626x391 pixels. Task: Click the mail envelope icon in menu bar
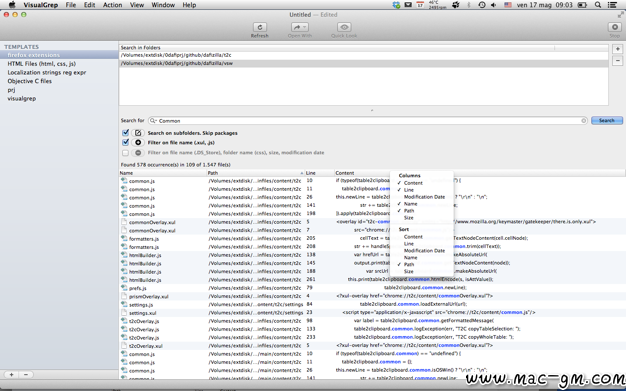[x=408, y=5]
